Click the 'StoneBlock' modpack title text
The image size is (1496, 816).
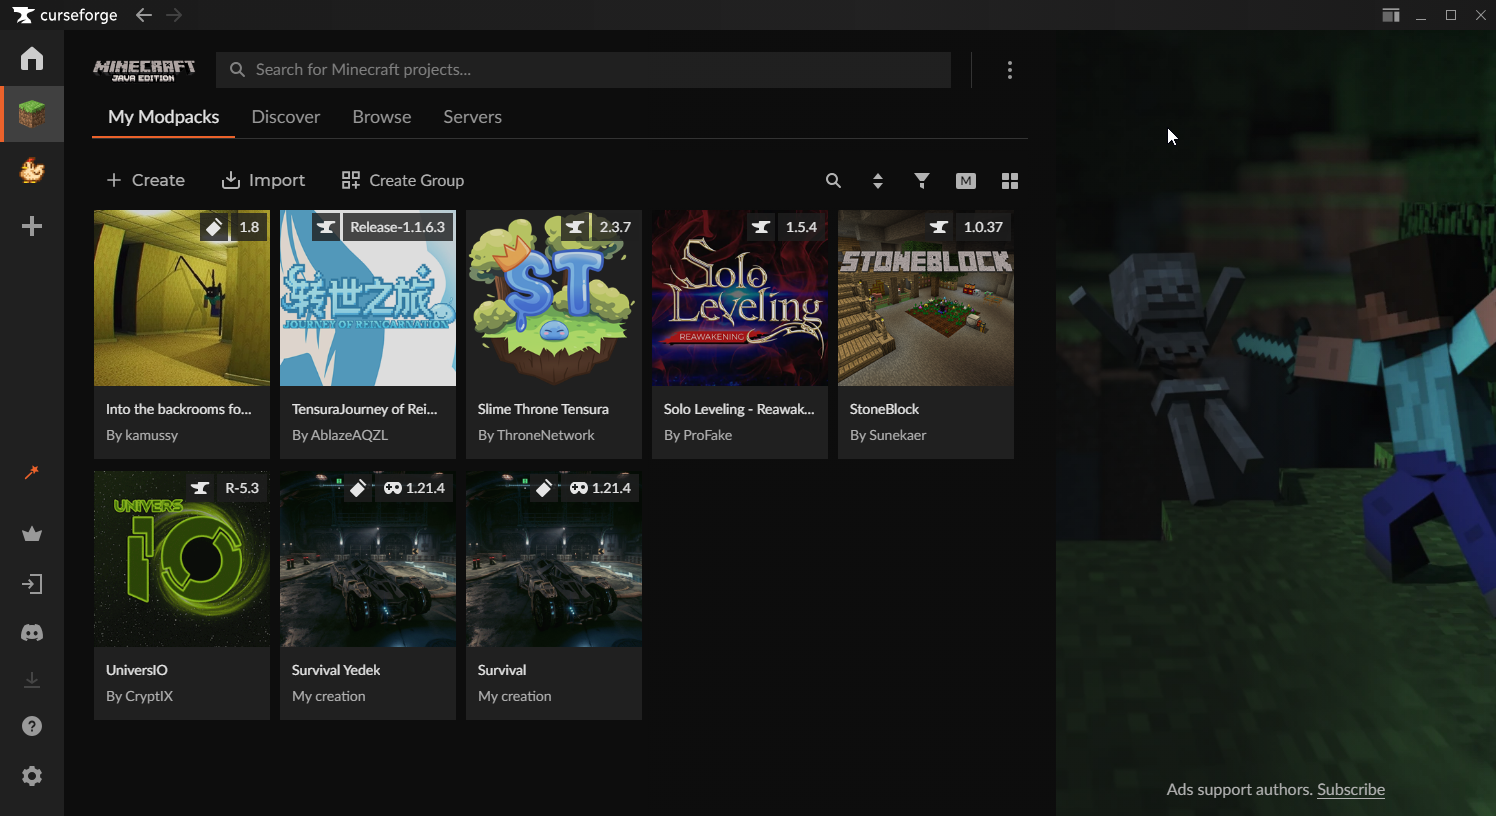click(x=884, y=409)
